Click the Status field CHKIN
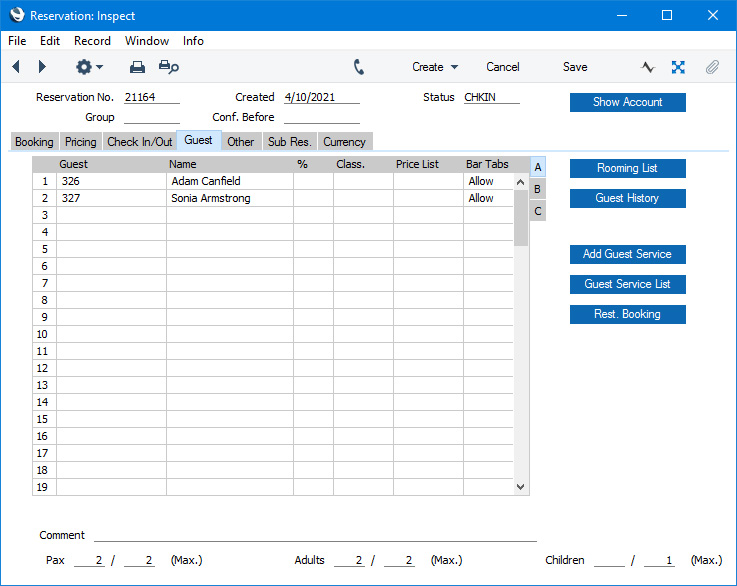737x586 pixels. 492,97
